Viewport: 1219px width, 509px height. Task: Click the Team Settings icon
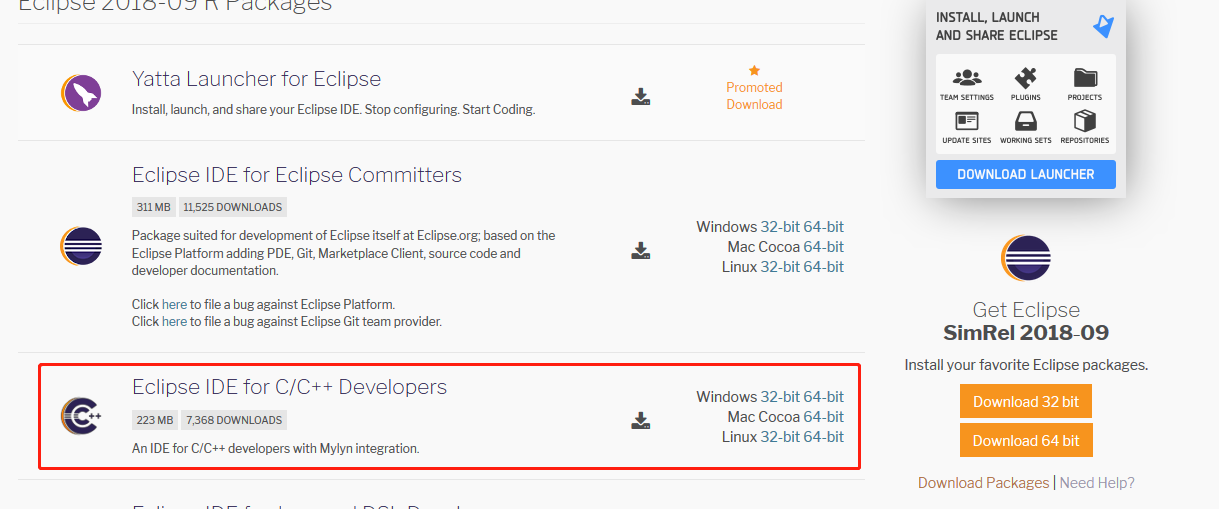click(x=967, y=78)
